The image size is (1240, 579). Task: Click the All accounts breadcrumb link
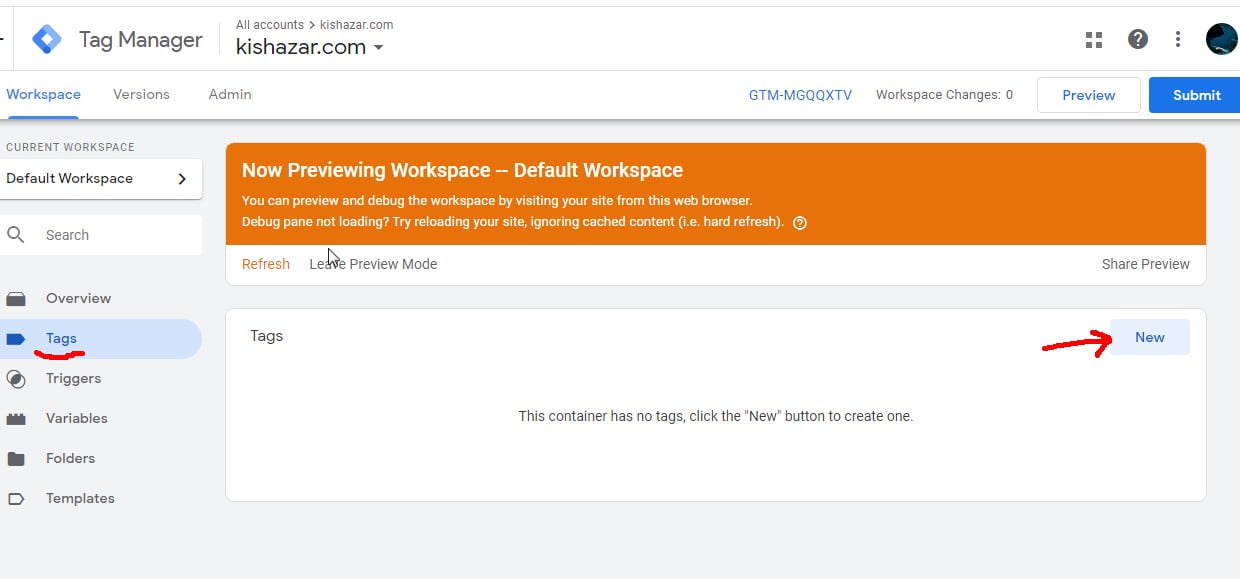click(x=271, y=24)
